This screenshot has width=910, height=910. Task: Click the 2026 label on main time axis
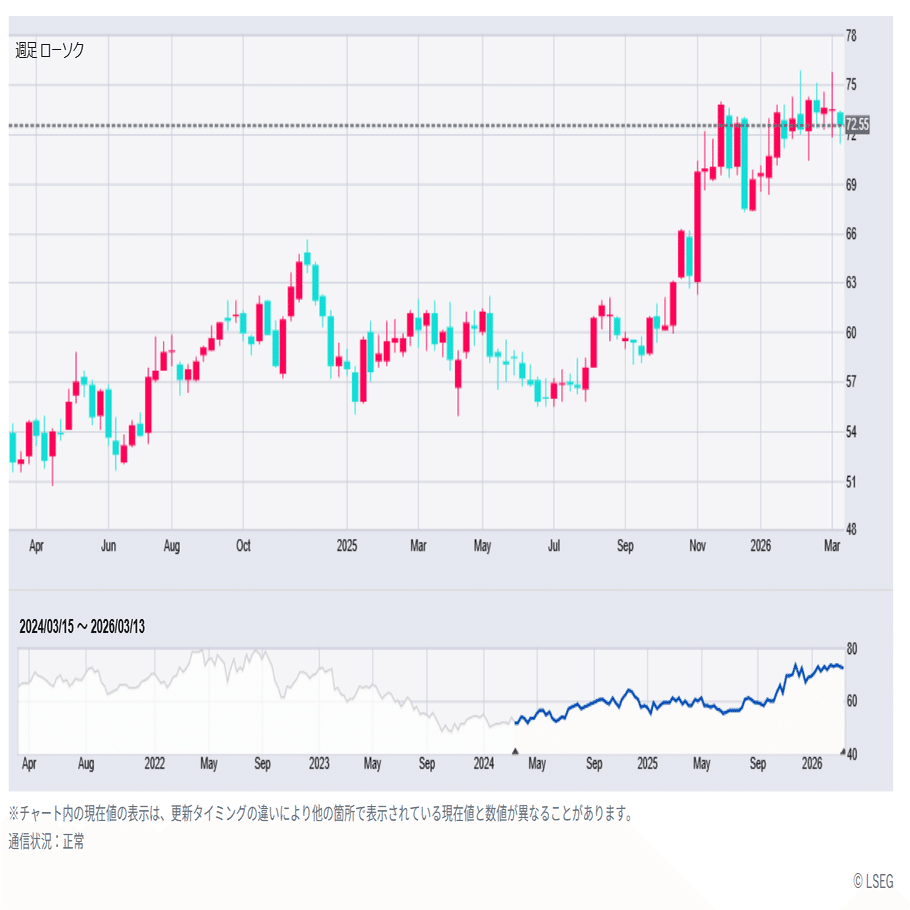point(760,546)
